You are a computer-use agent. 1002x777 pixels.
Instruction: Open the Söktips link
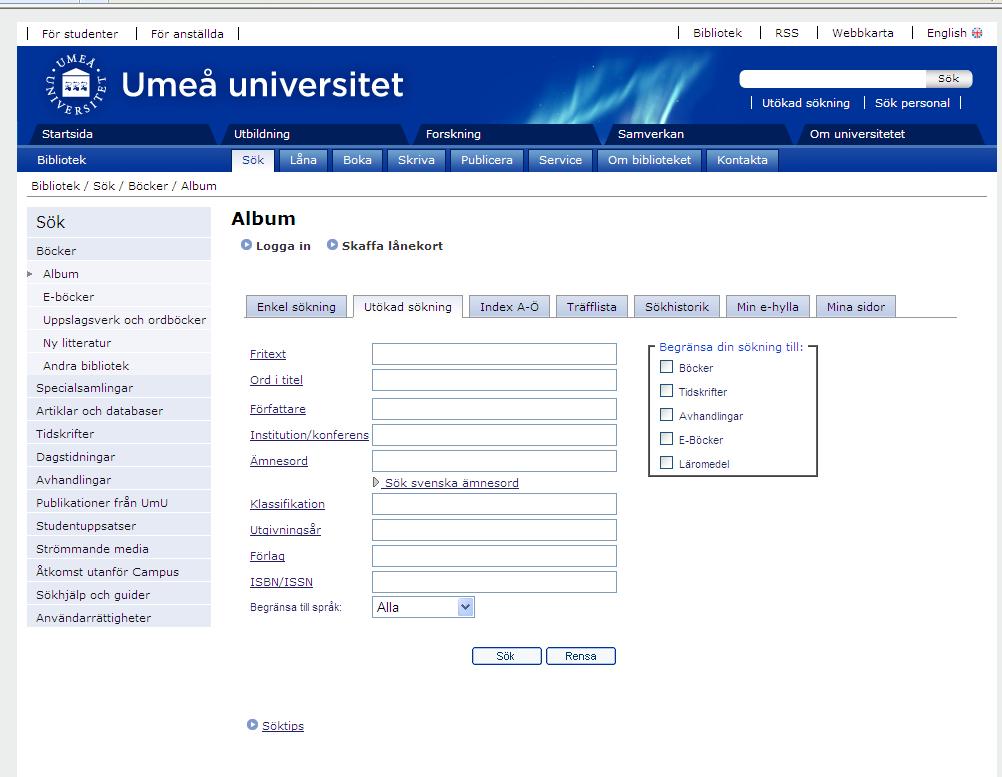click(x=283, y=726)
